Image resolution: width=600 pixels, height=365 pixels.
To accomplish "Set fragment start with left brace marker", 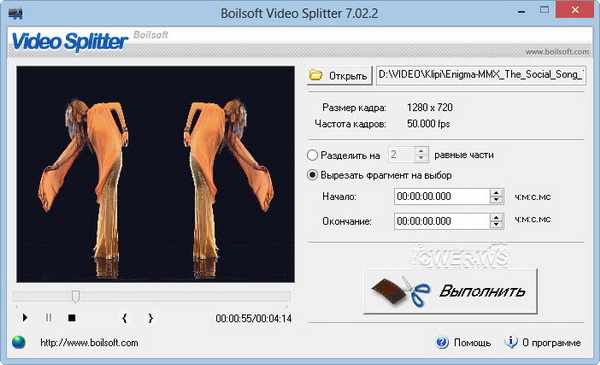I will 124,318.
